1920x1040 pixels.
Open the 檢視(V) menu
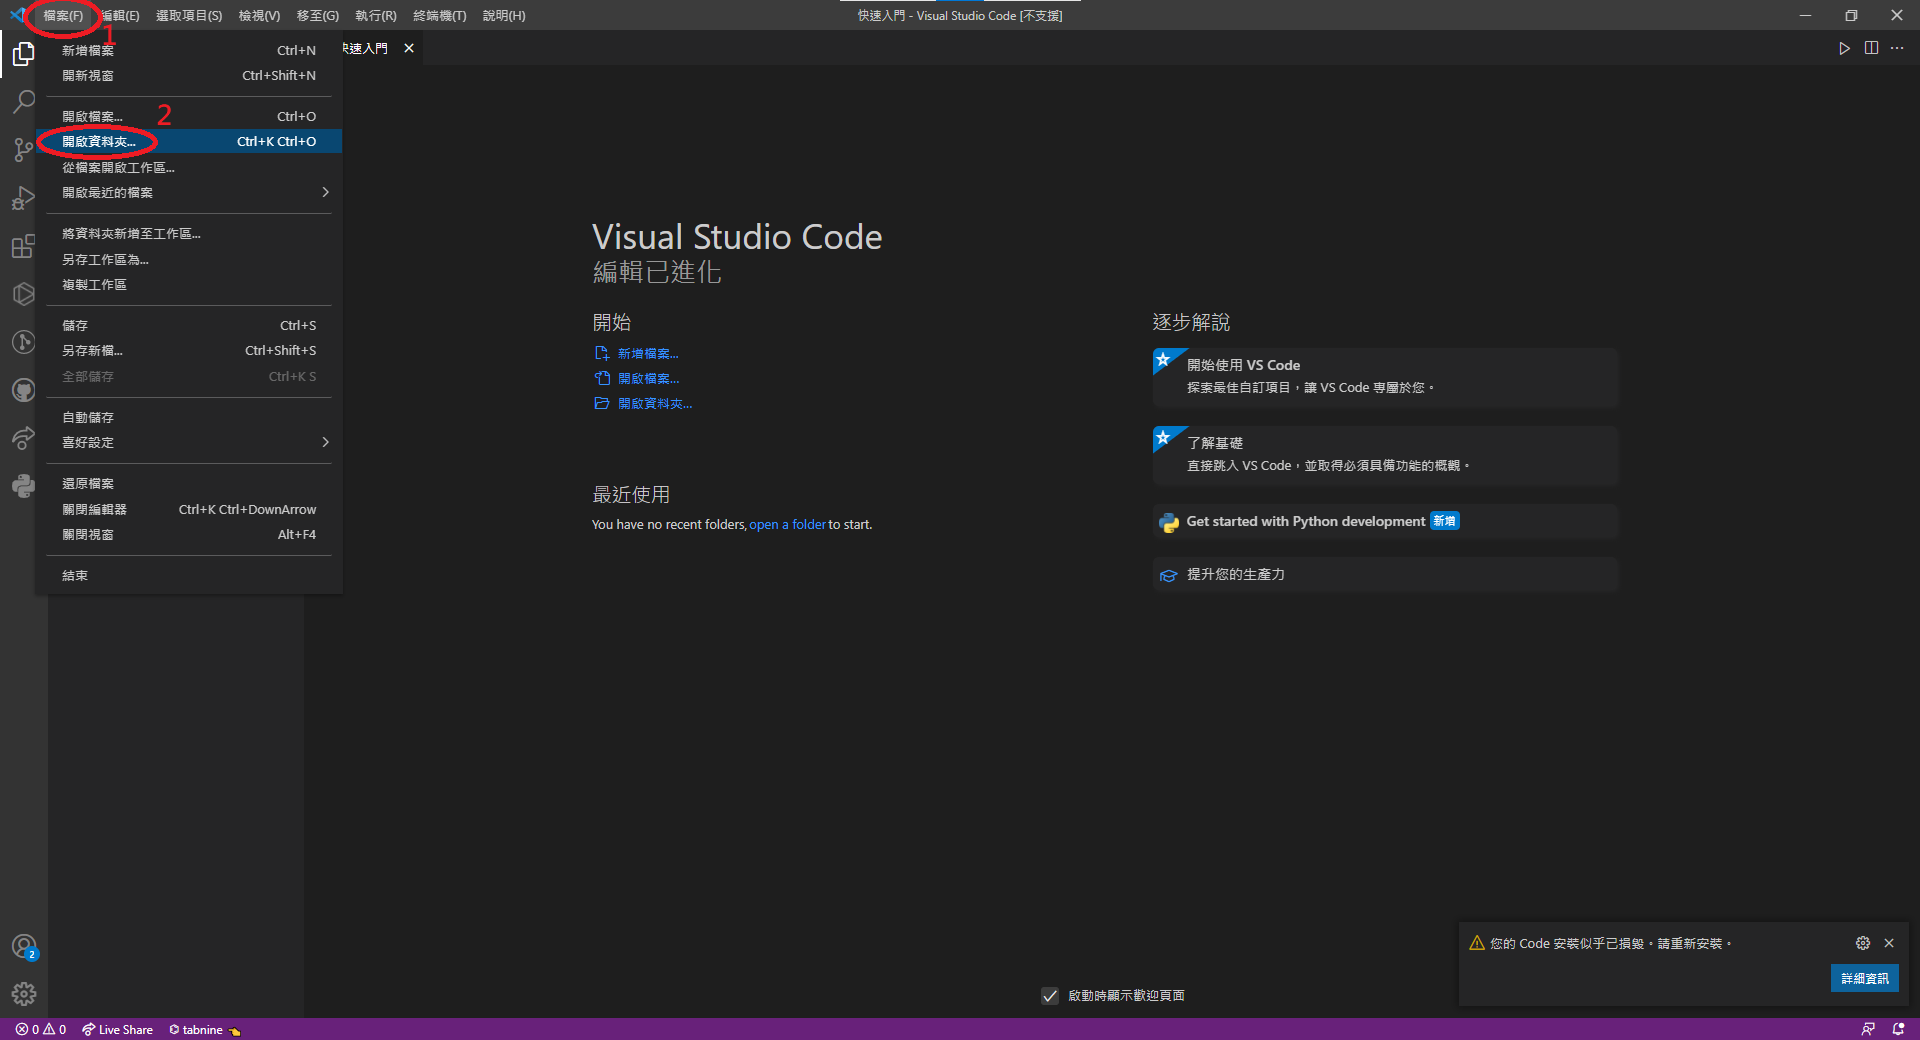coord(259,15)
